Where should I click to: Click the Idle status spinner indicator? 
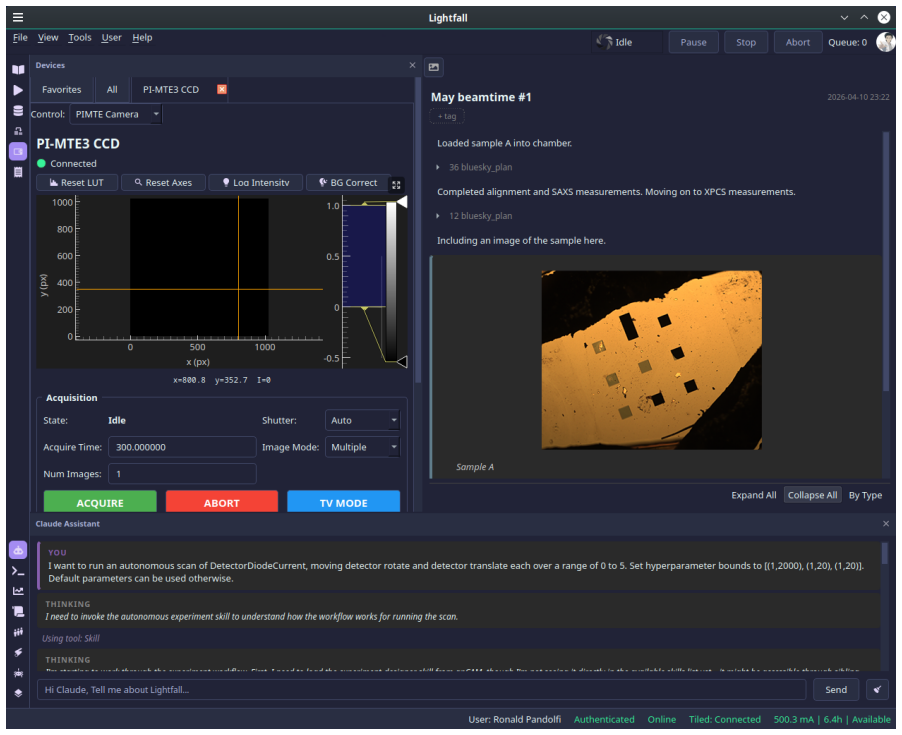pos(605,42)
